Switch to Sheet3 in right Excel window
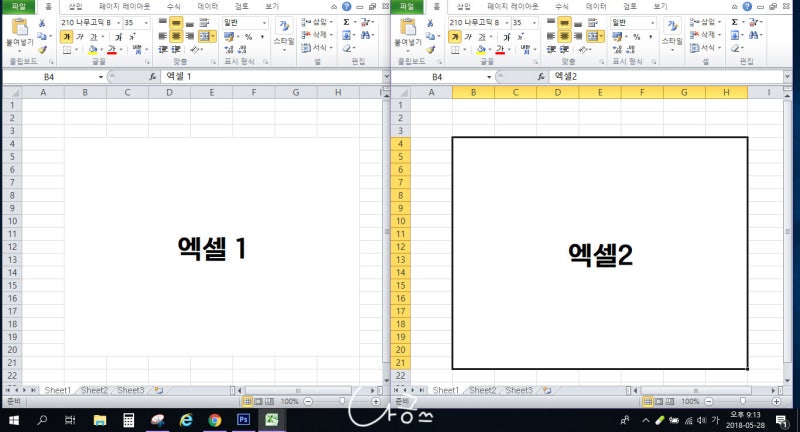This screenshot has width=800, height=432. [519, 390]
